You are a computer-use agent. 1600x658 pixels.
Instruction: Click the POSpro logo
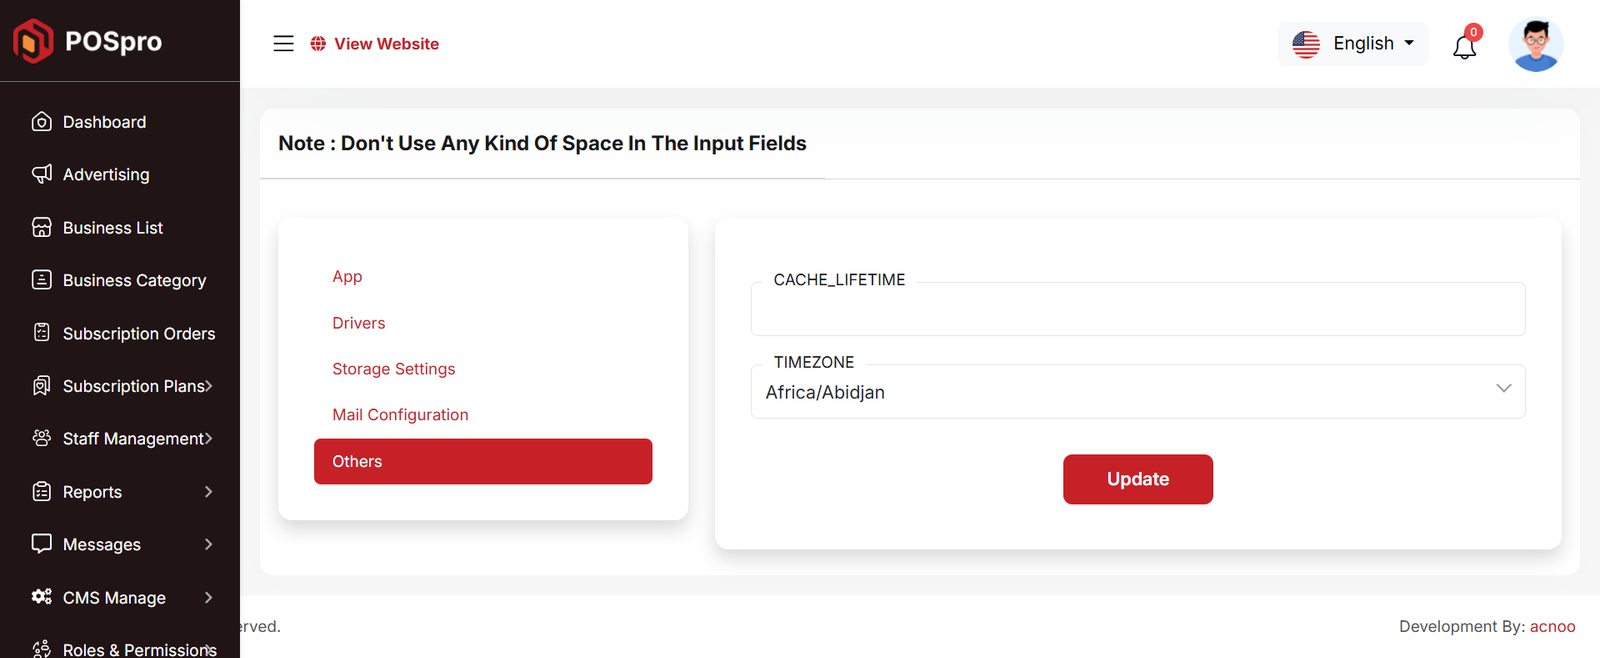(88, 41)
